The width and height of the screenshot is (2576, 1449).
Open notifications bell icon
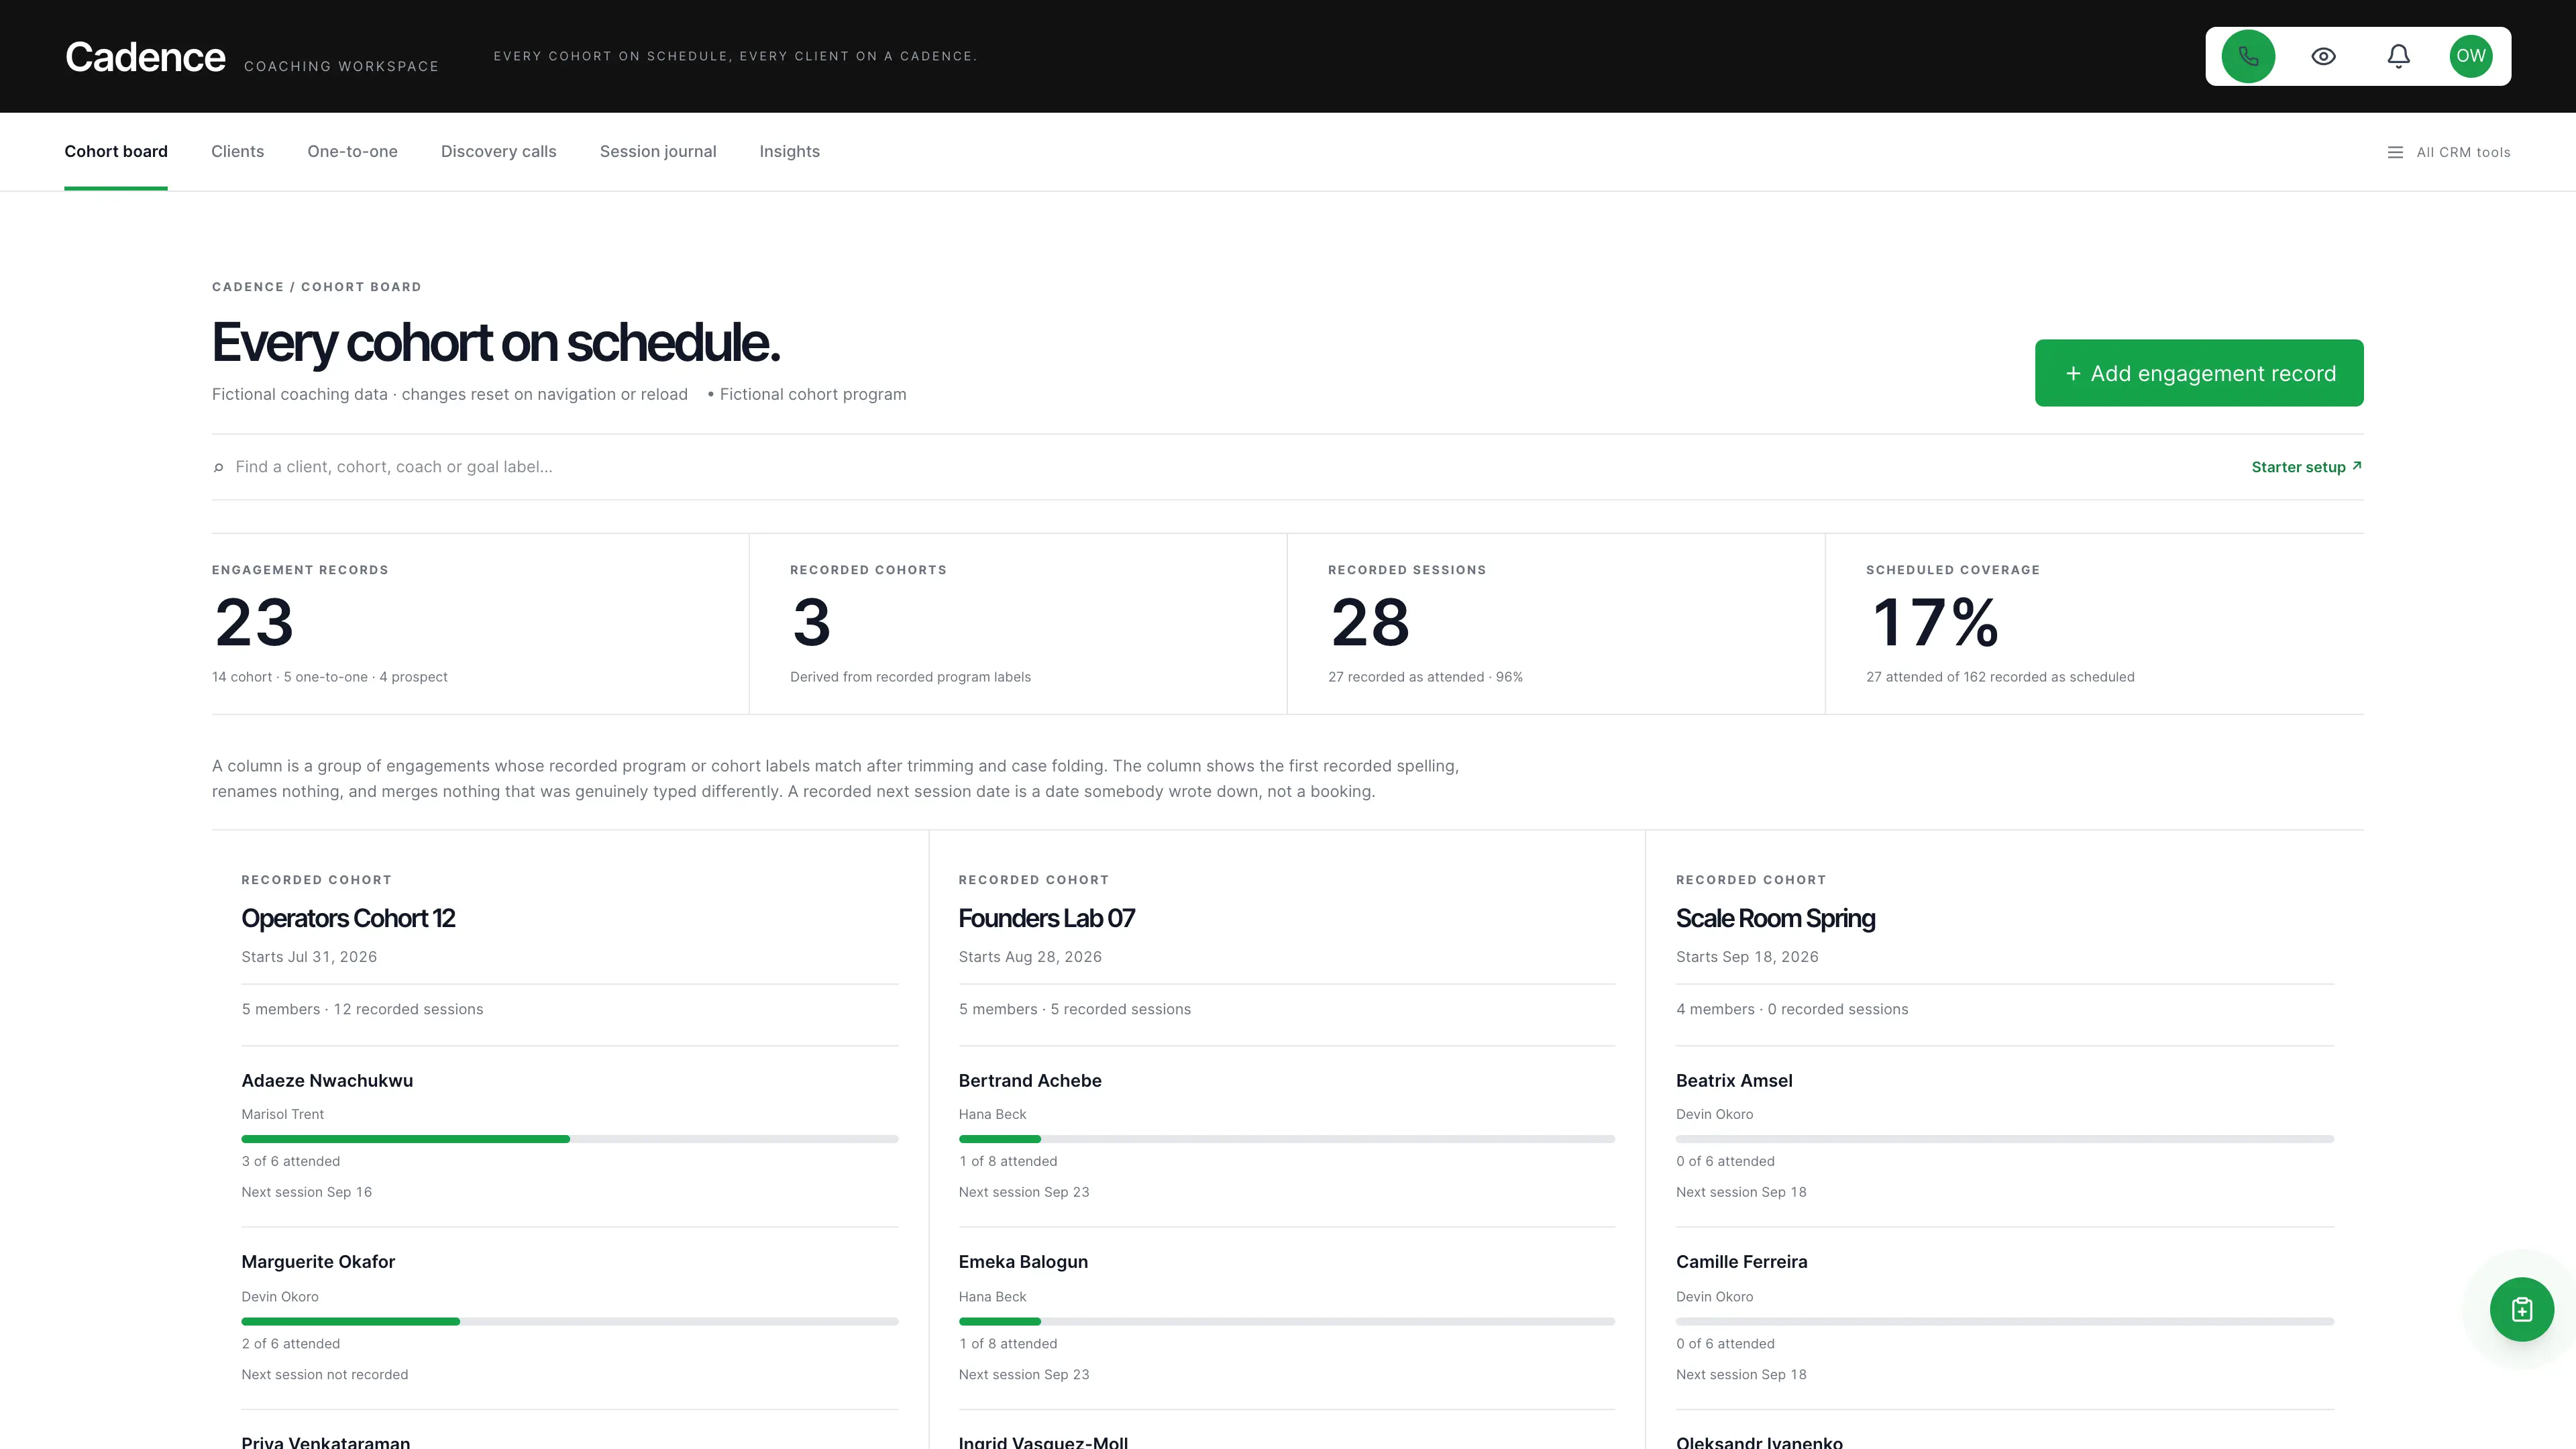(x=2398, y=56)
